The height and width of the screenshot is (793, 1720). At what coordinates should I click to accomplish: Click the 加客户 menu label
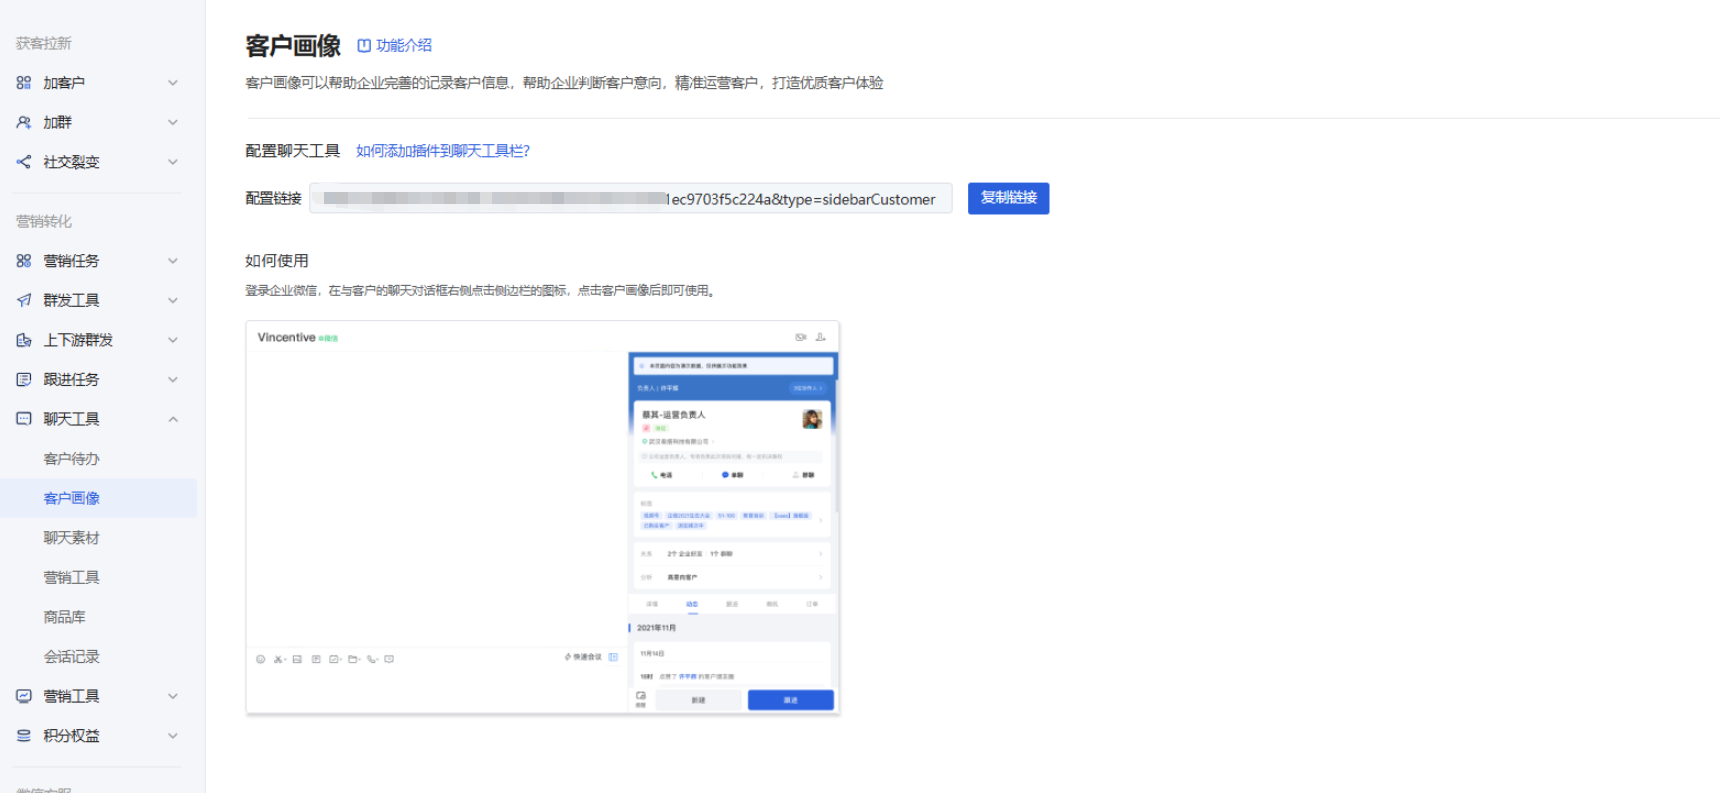(x=64, y=83)
